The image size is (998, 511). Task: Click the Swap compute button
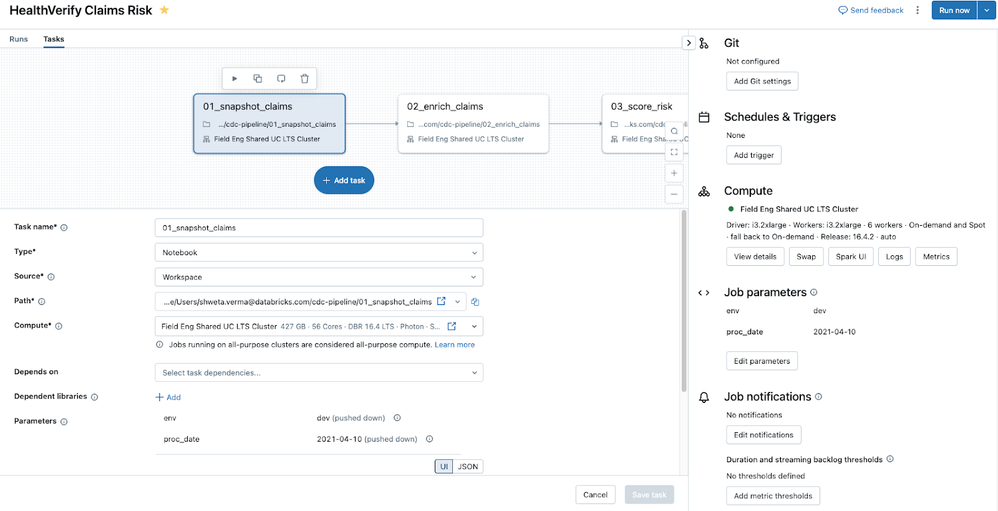[x=806, y=256]
